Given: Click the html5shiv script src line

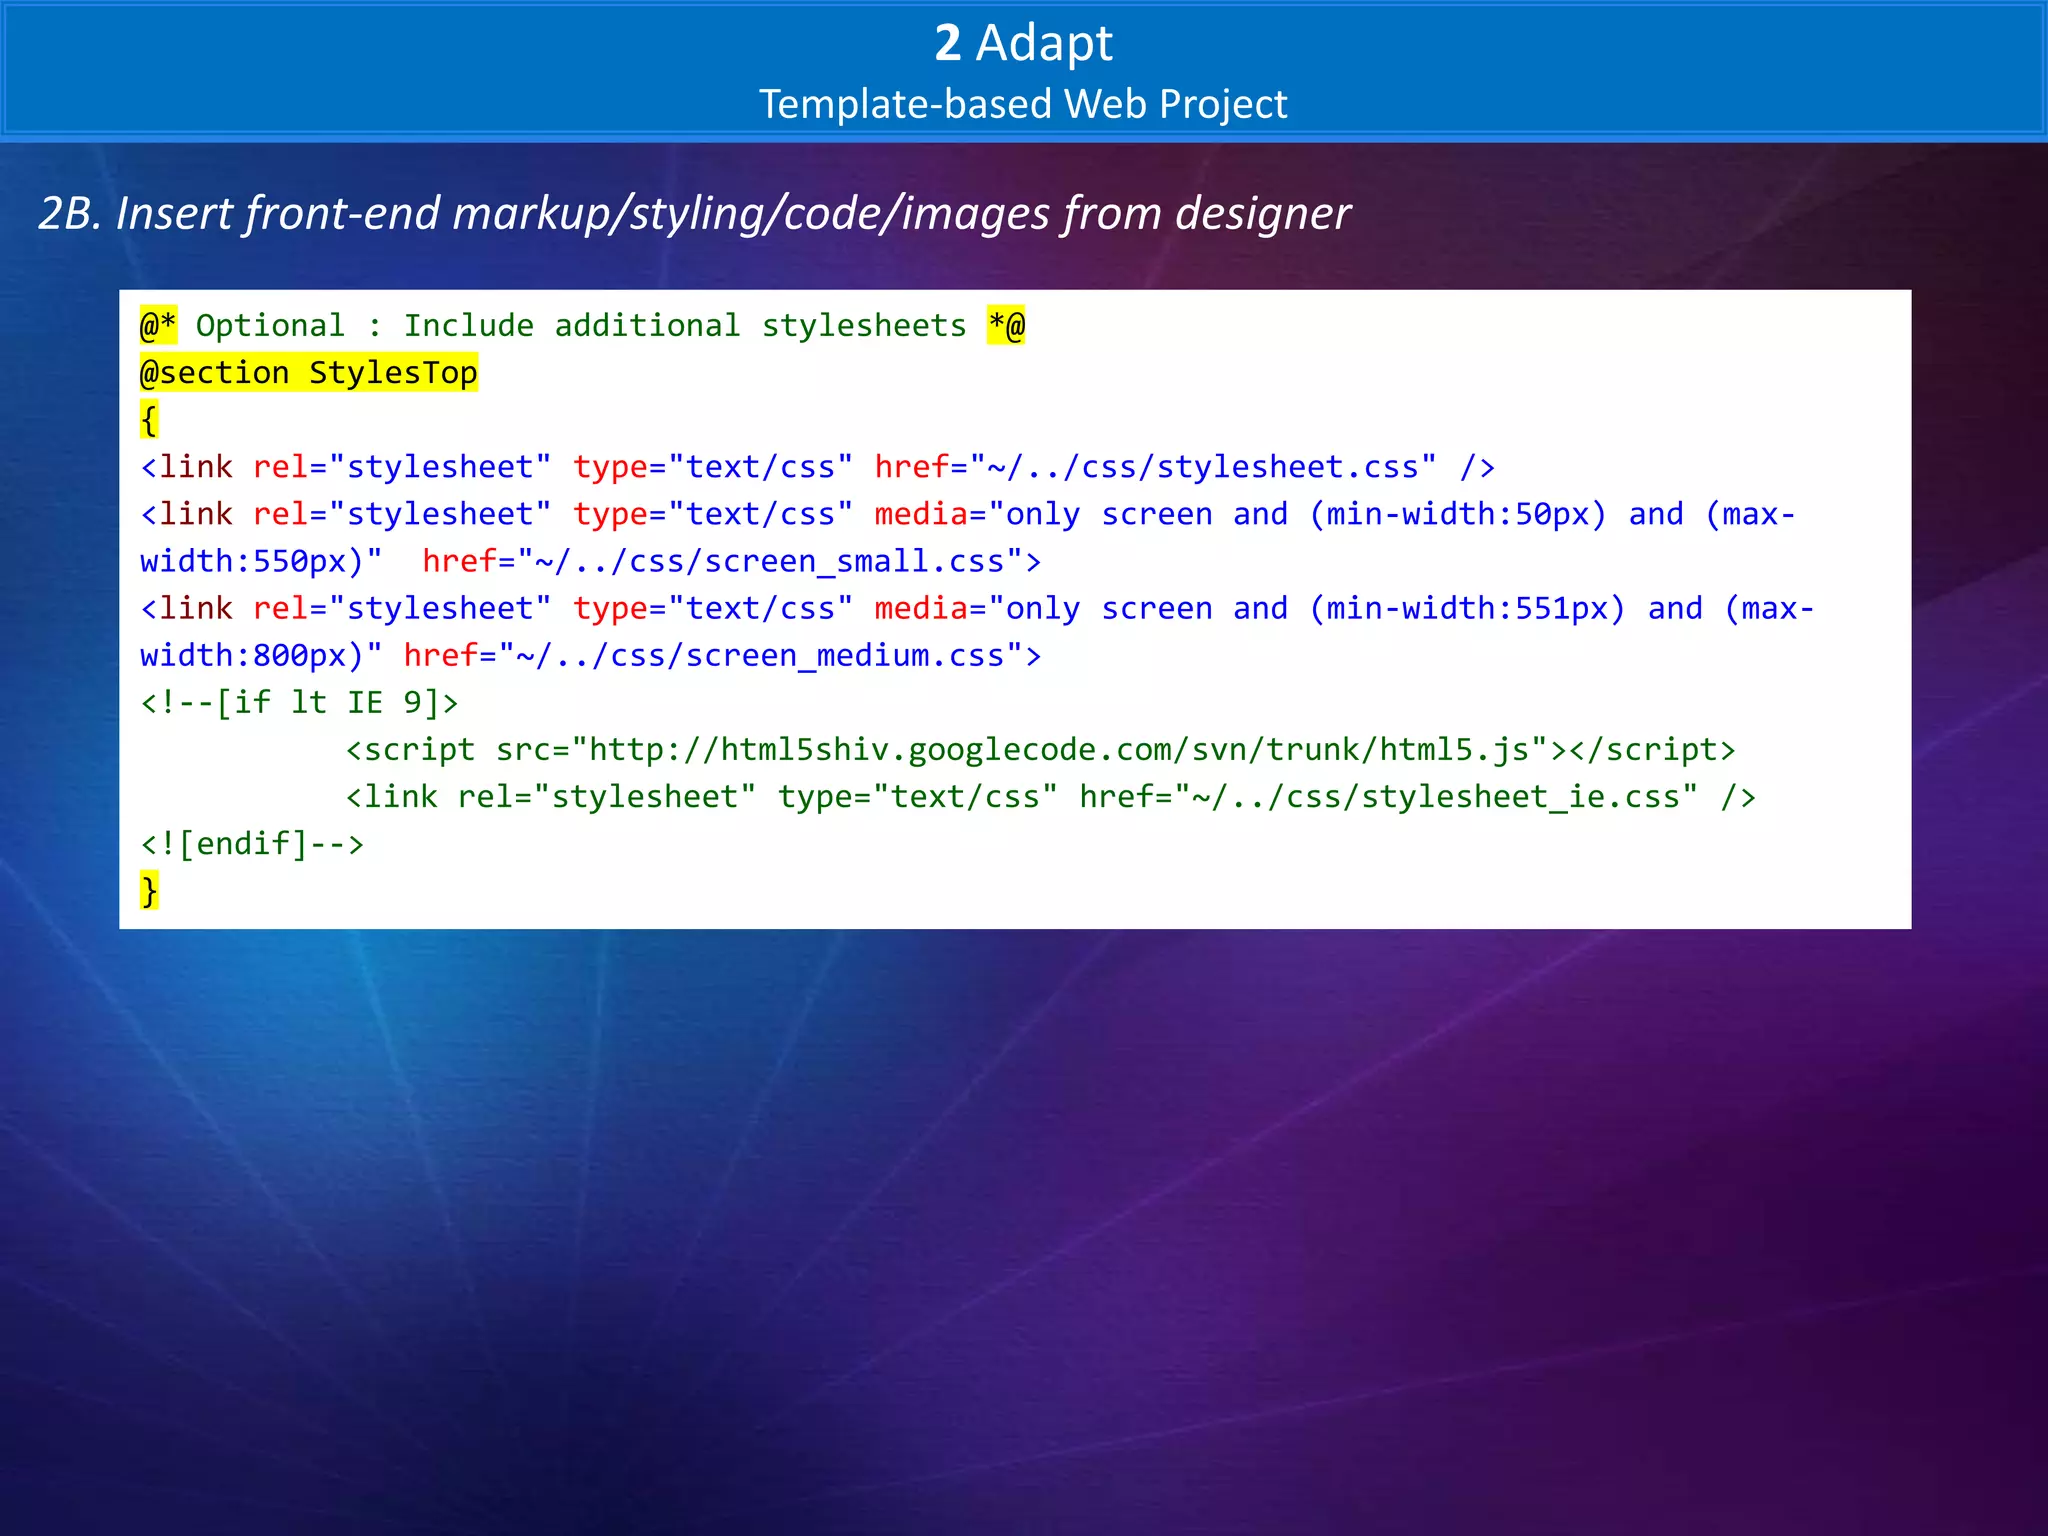Looking at the screenshot, I should tap(1040, 749).
